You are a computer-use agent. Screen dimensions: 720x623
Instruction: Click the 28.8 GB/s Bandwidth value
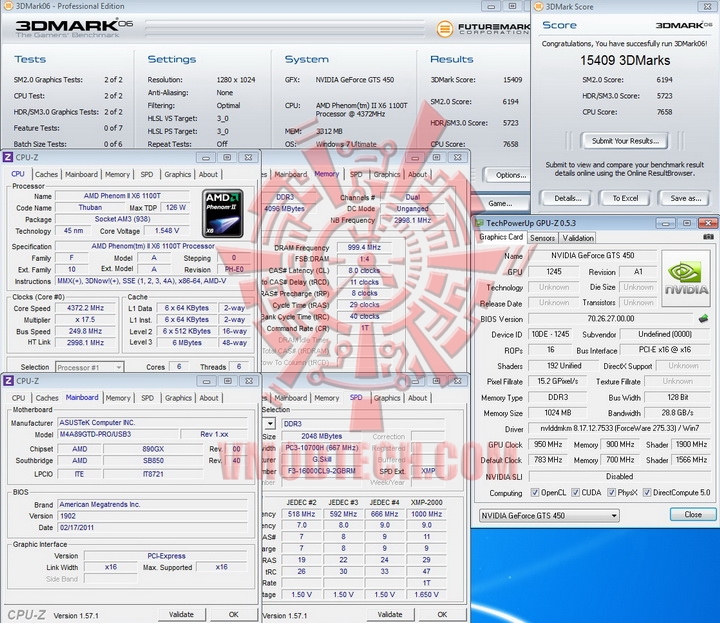(677, 413)
